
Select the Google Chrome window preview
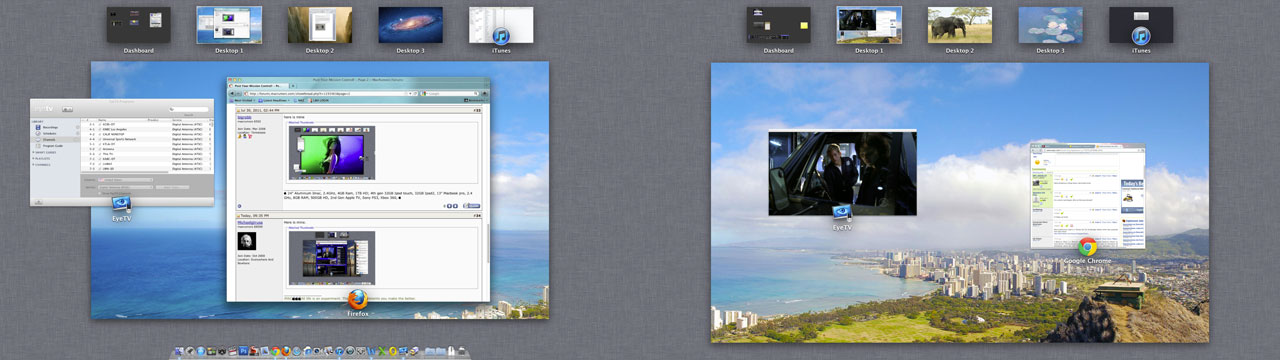pyautogui.click(x=1088, y=196)
